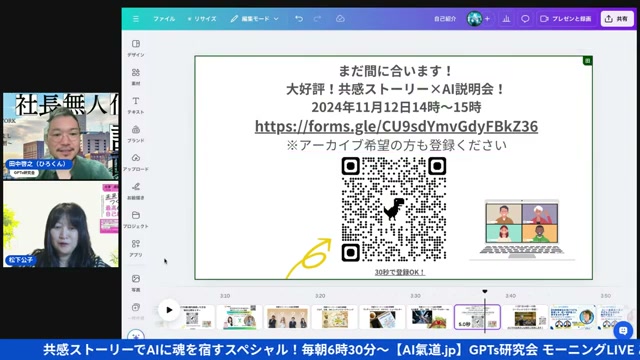Open the user profile avatar
The width and height of the screenshot is (640, 360).
pos(474,19)
